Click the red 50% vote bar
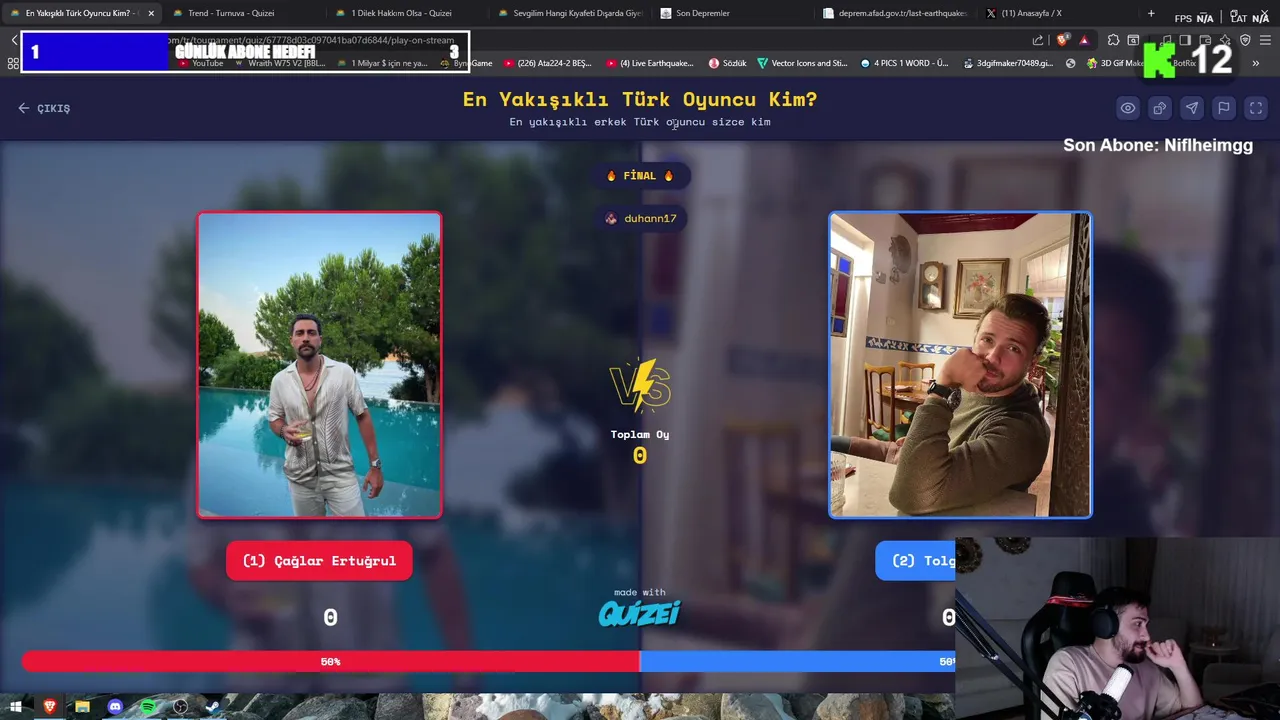Screen dimensions: 1280x720 330,662
